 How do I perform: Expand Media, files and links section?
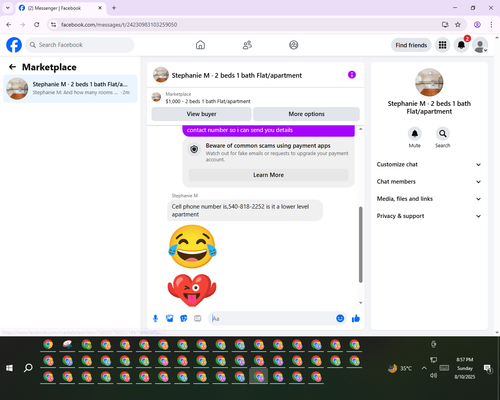[429, 199]
